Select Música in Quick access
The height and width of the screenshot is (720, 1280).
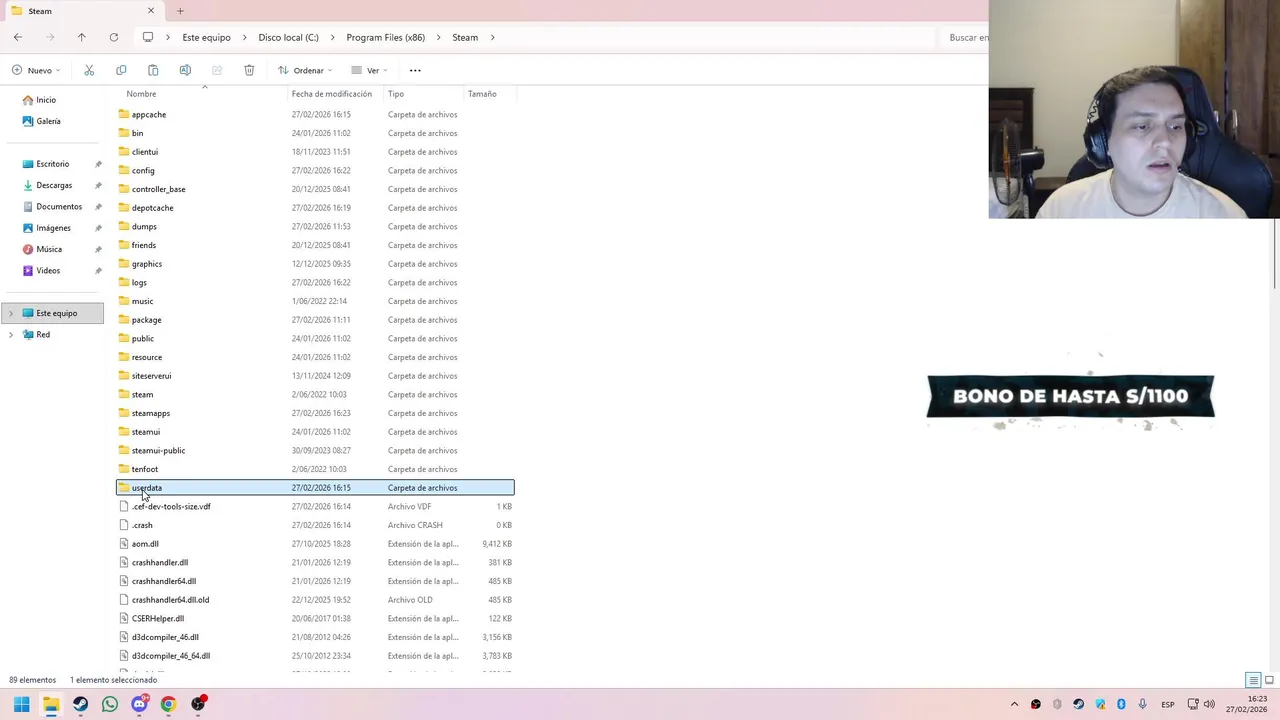click(49, 249)
